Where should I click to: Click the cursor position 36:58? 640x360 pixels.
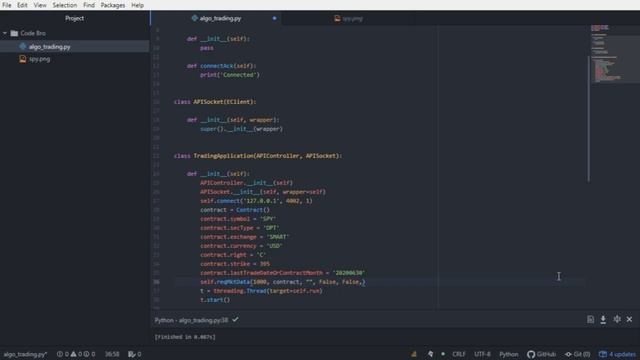click(112, 354)
